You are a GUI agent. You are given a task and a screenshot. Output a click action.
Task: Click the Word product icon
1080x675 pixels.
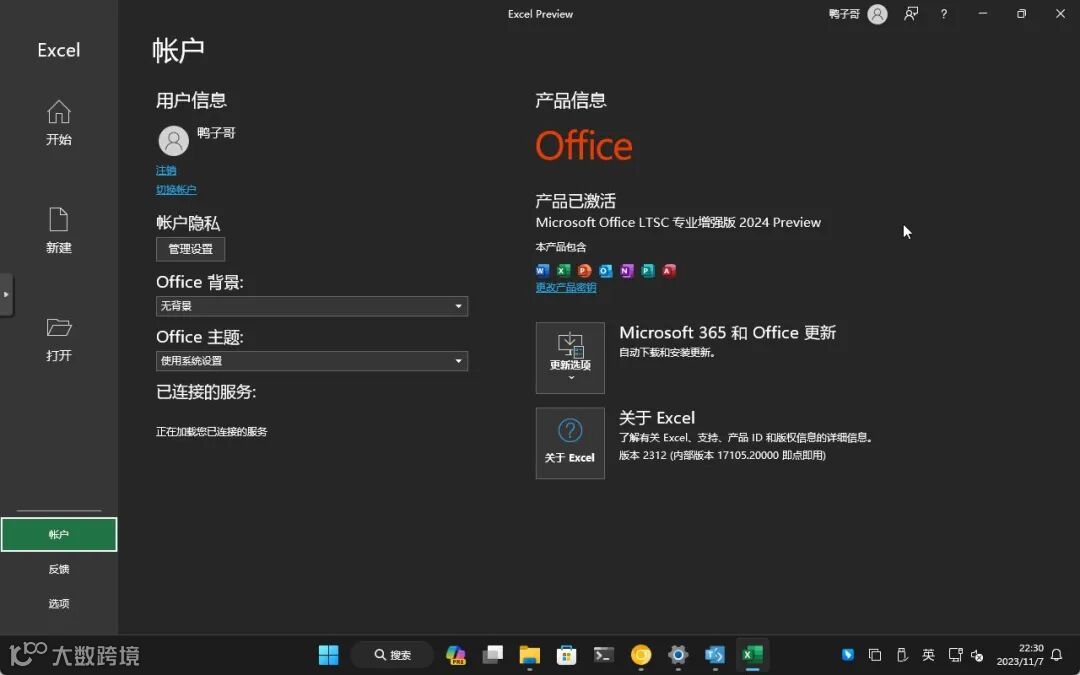543,270
